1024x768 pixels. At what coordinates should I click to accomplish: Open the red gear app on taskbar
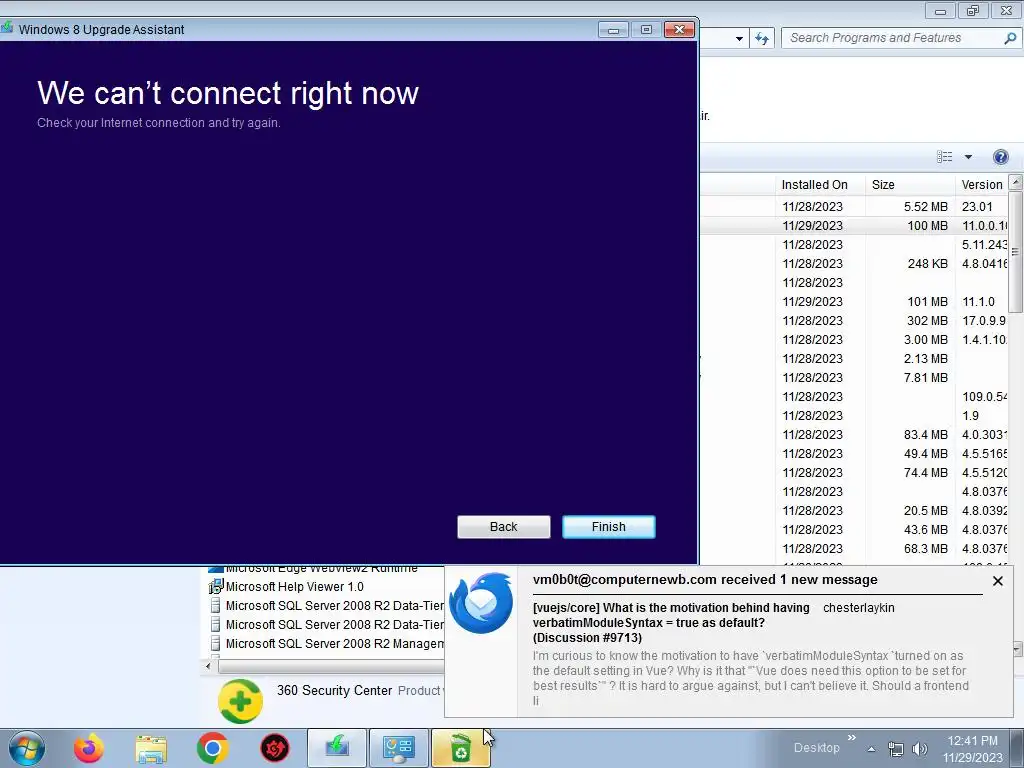pos(275,748)
